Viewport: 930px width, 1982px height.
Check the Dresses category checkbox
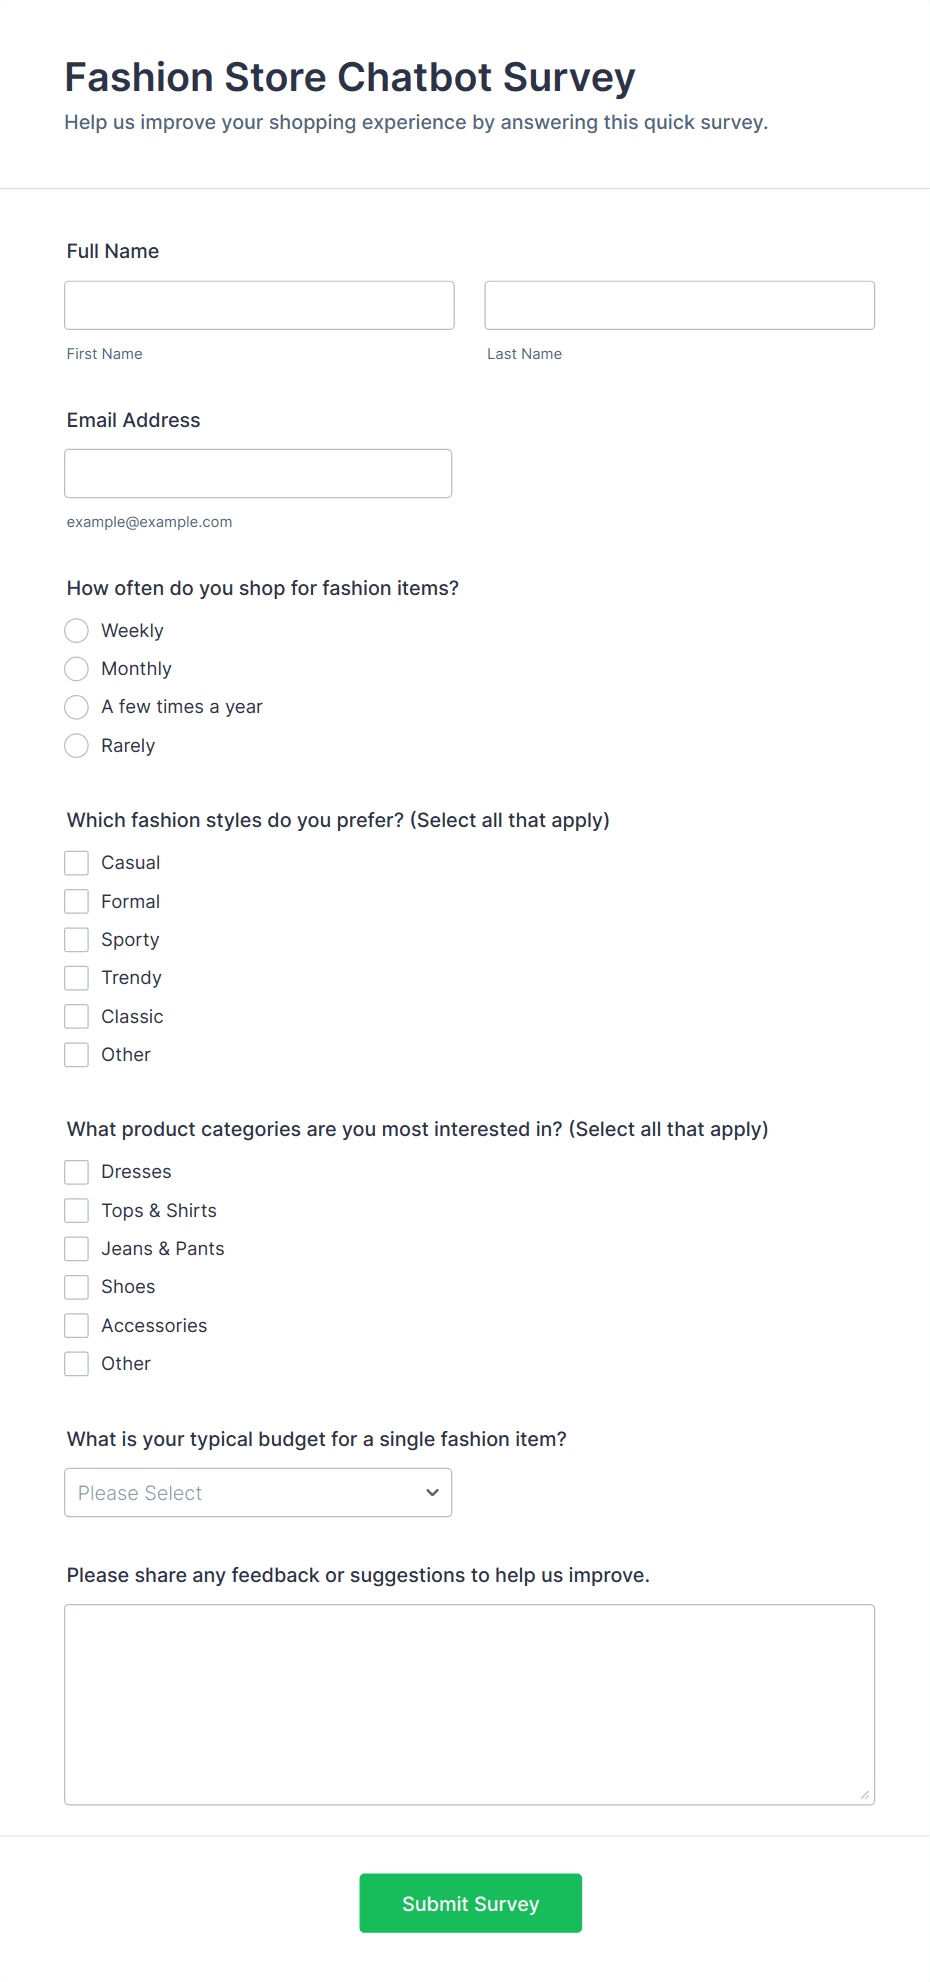[x=77, y=1172]
